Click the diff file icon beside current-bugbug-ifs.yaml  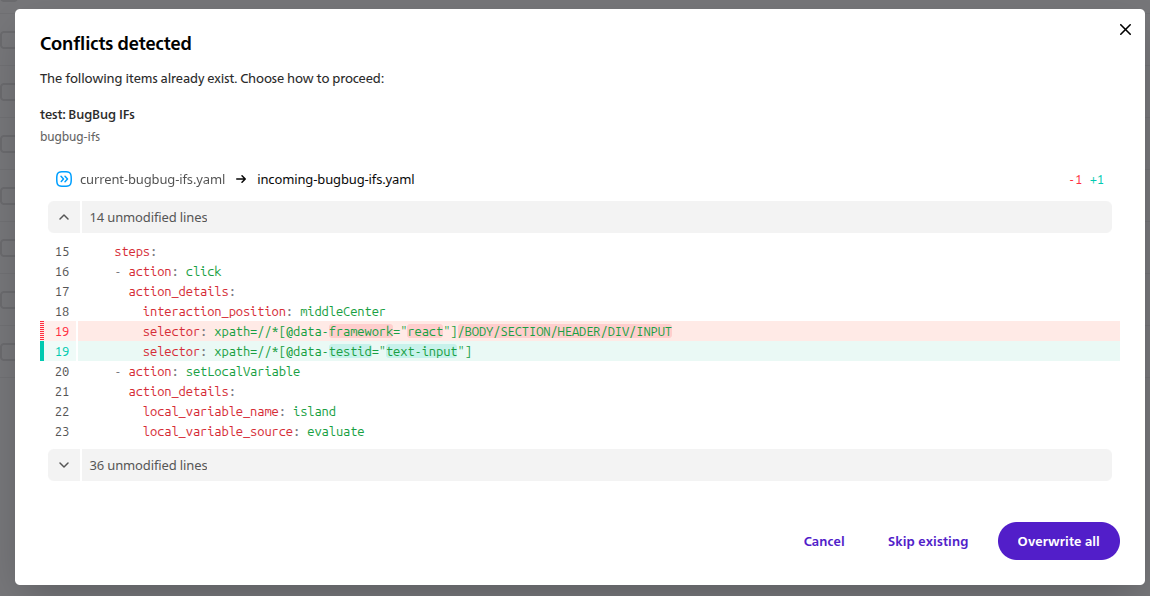(64, 179)
